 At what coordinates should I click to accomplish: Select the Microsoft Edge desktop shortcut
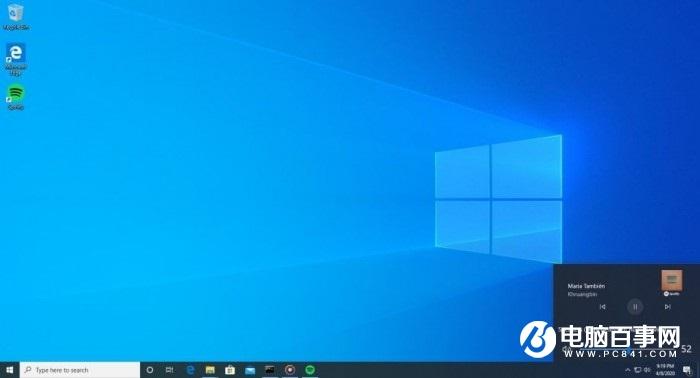pos(16,59)
